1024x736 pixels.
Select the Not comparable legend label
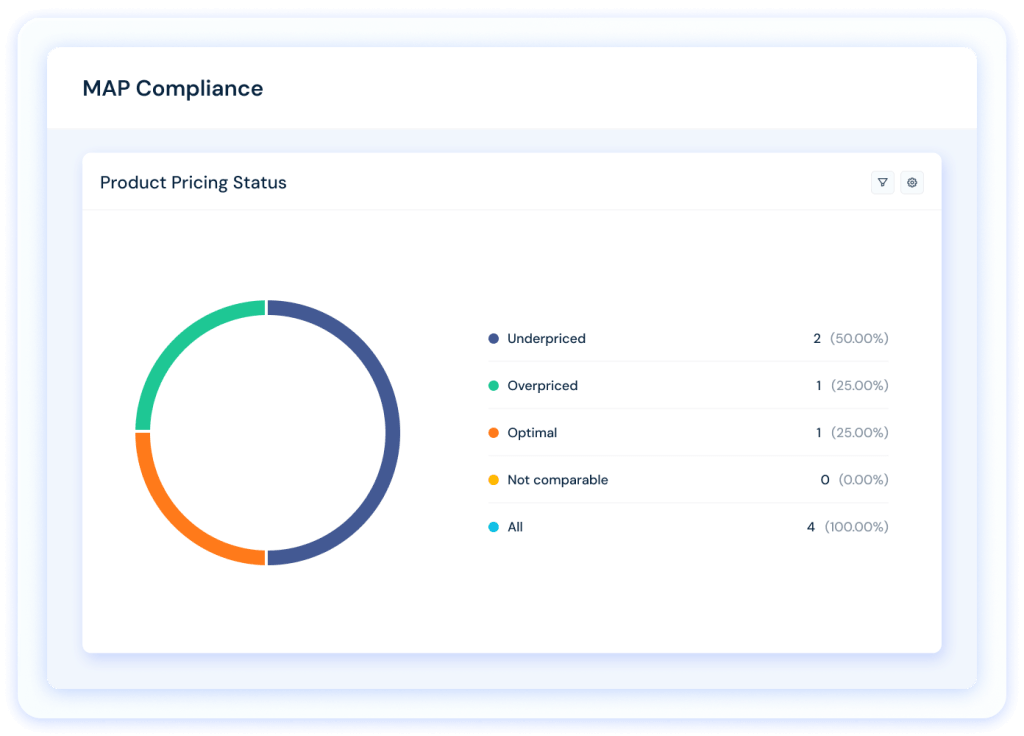[558, 480]
